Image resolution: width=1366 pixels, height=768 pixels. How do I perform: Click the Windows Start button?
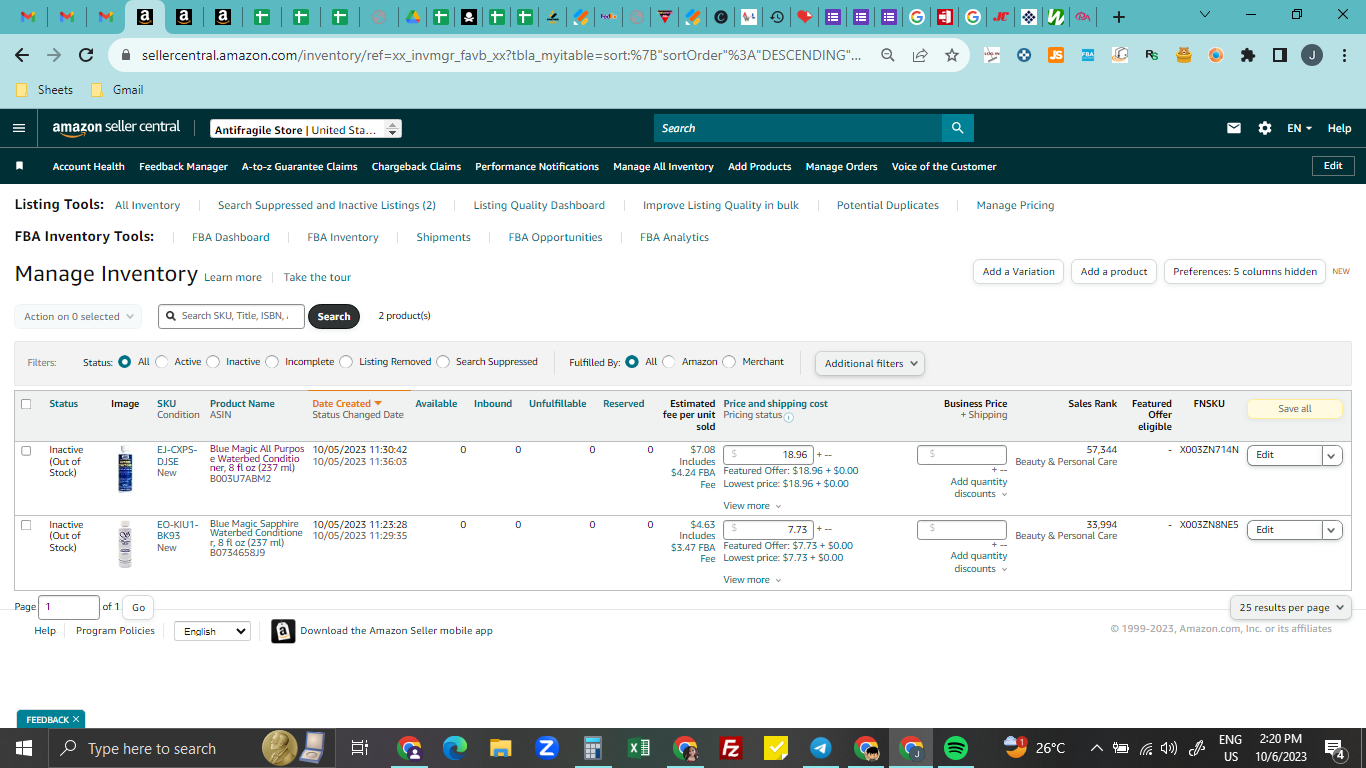(23, 748)
